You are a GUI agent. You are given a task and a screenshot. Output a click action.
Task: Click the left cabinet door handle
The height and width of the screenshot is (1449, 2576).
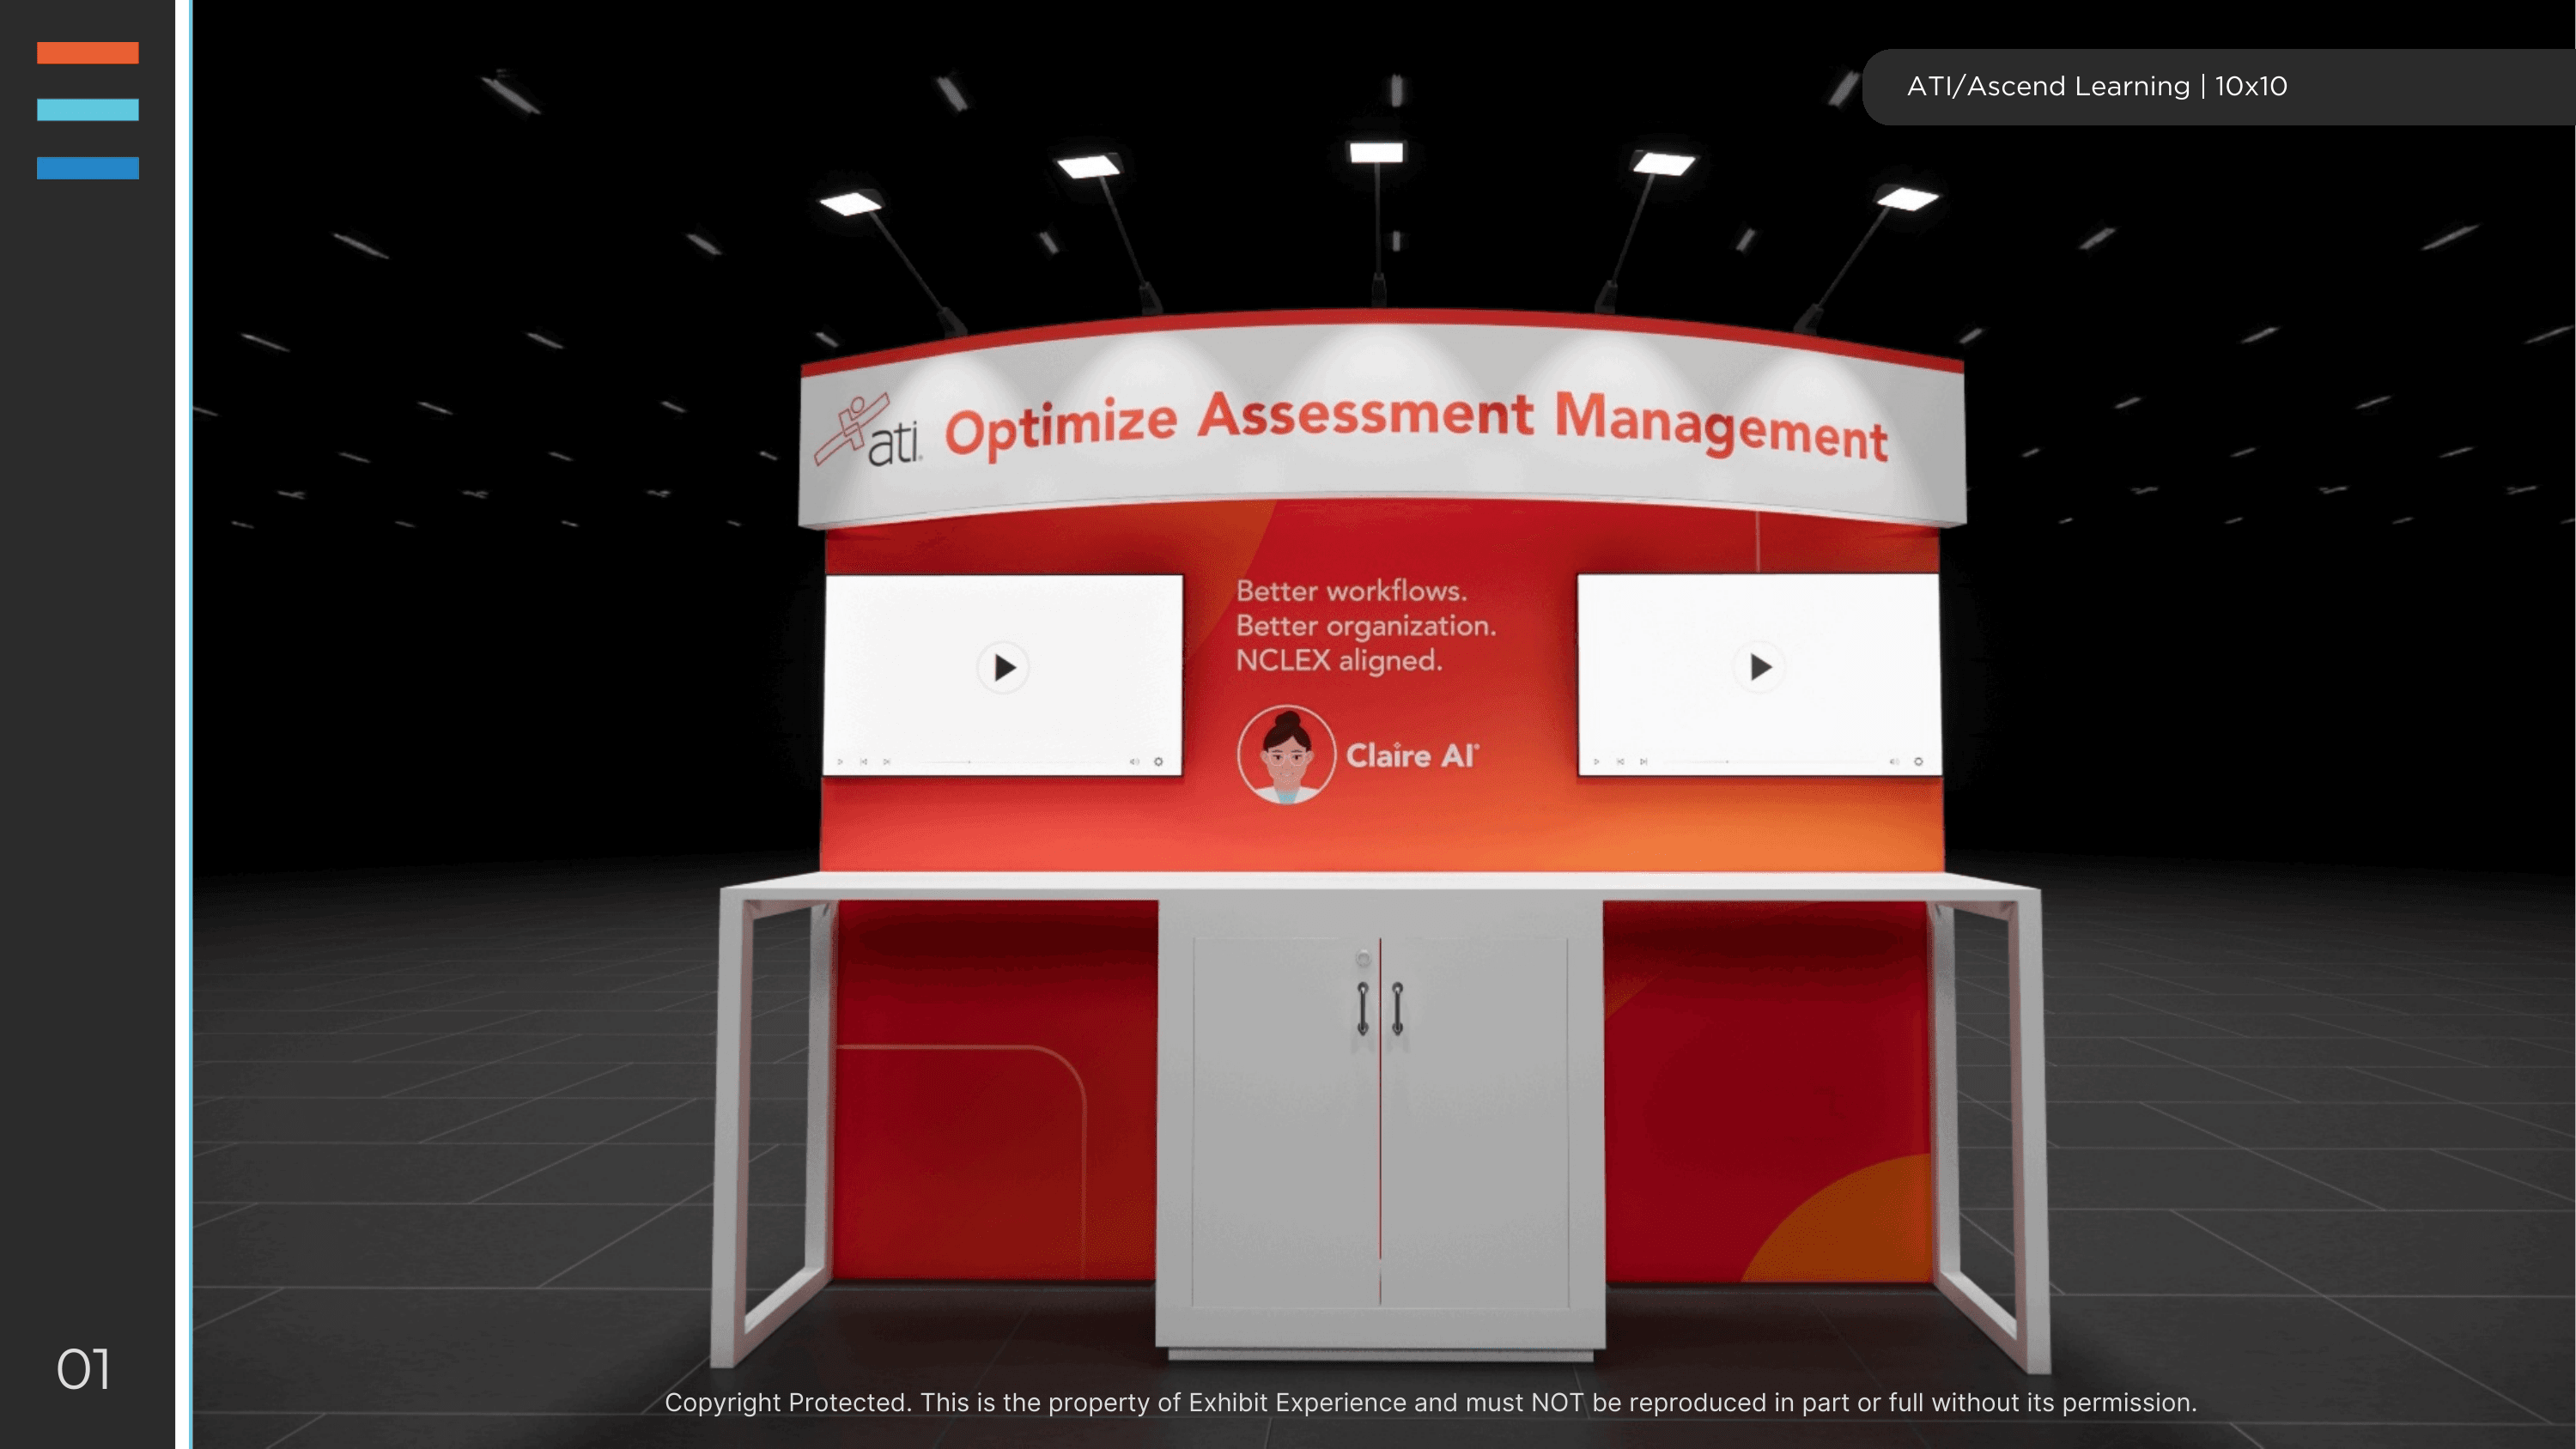[1362, 1008]
